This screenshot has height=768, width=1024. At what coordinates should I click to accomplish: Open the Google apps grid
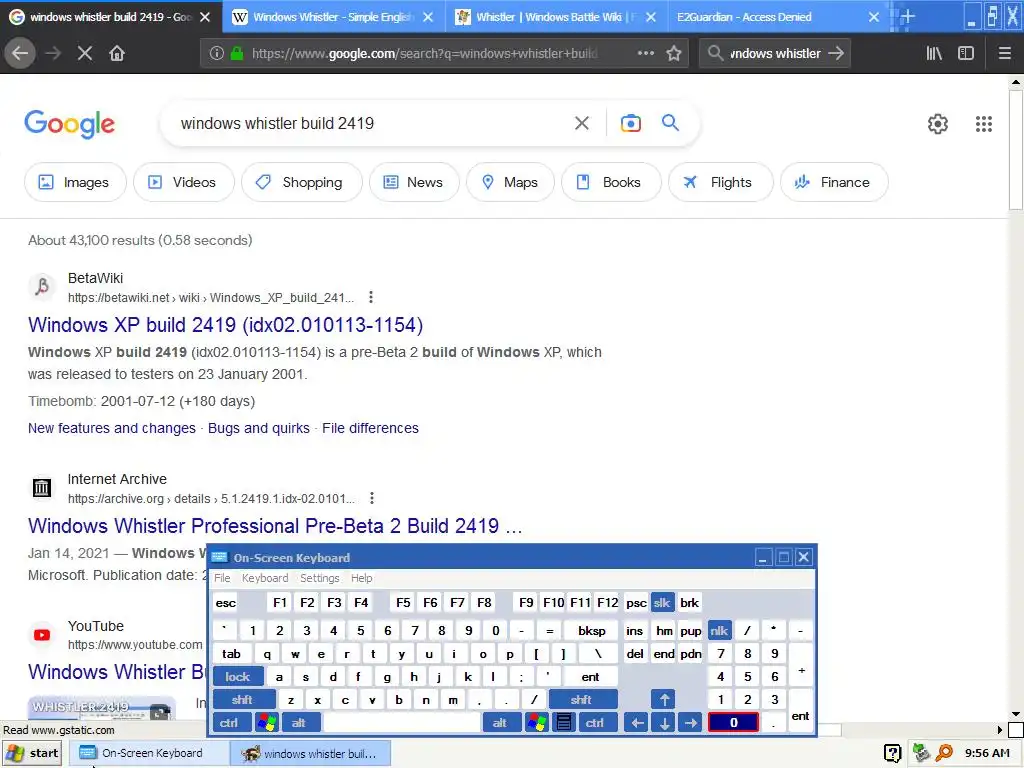click(x=984, y=124)
